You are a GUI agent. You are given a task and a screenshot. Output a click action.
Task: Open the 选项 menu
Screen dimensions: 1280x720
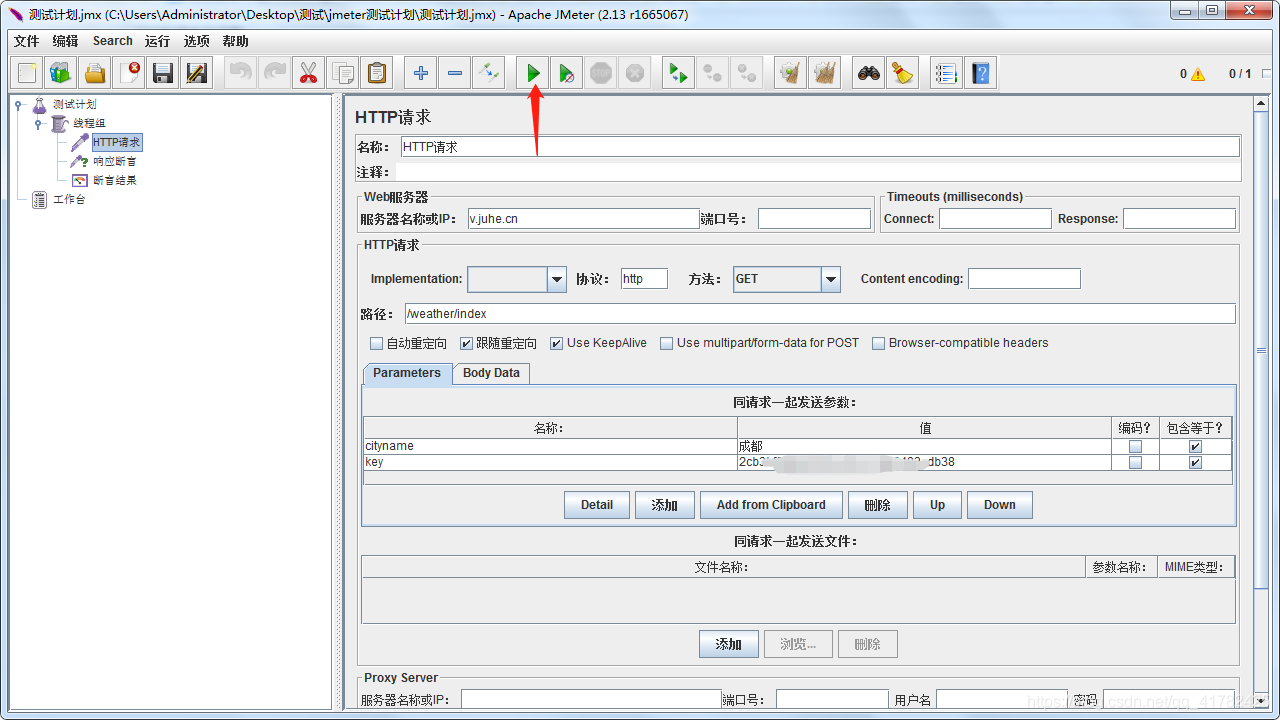click(x=197, y=41)
